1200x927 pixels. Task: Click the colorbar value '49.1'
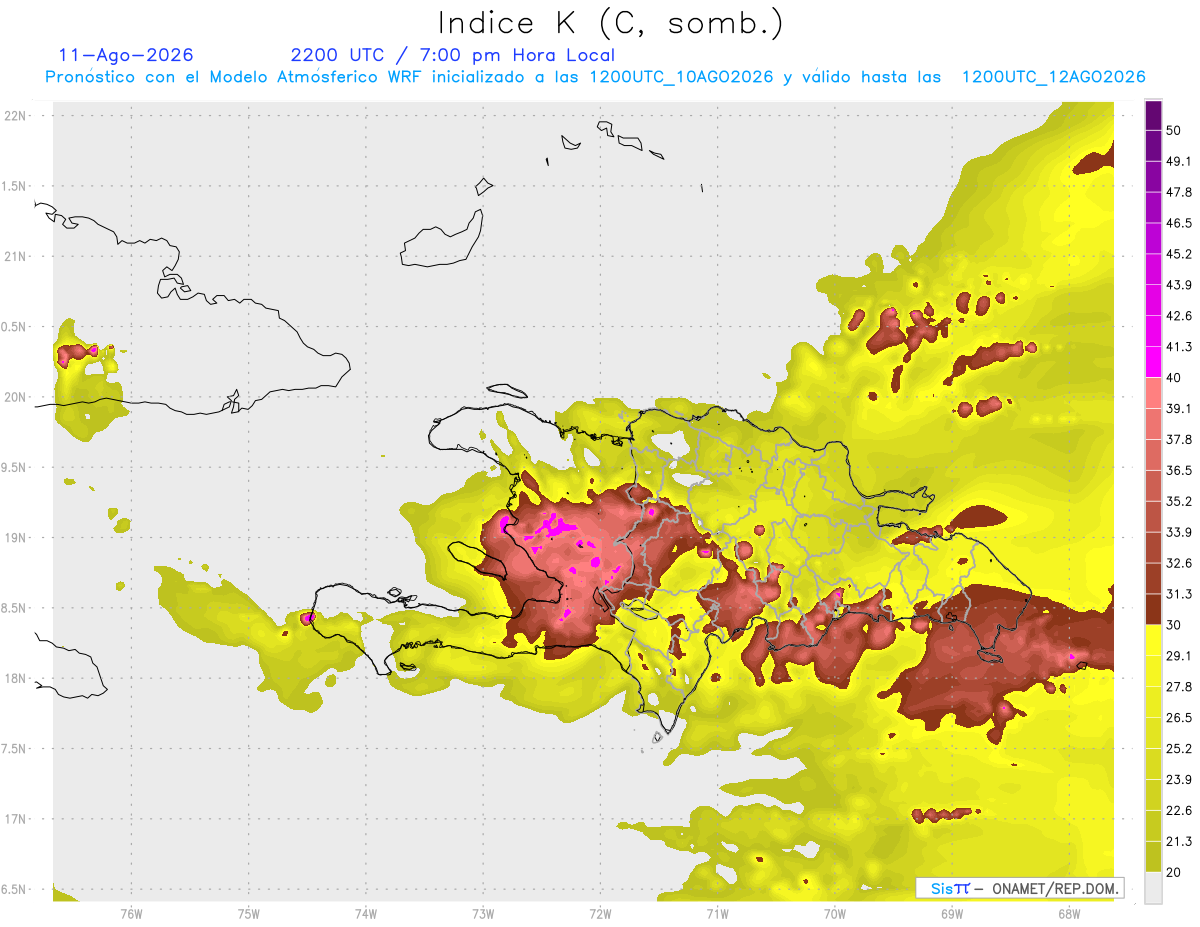(1178, 161)
